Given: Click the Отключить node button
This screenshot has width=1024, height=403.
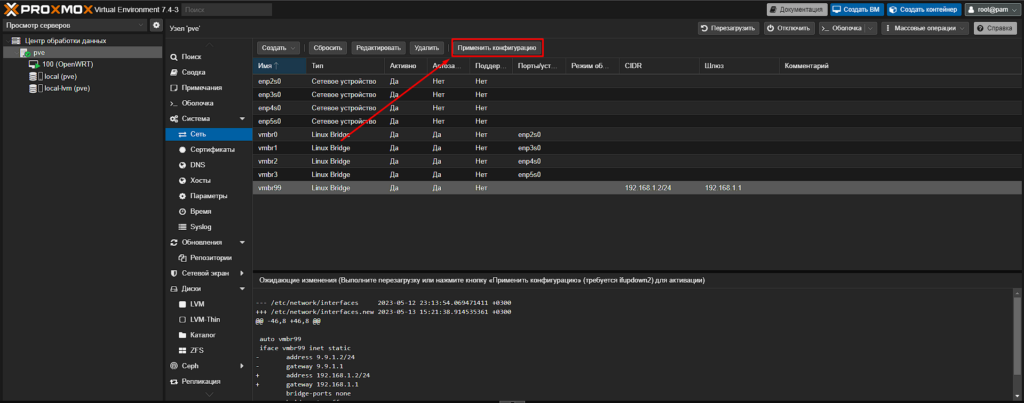Looking at the screenshot, I should tap(789, 28).
